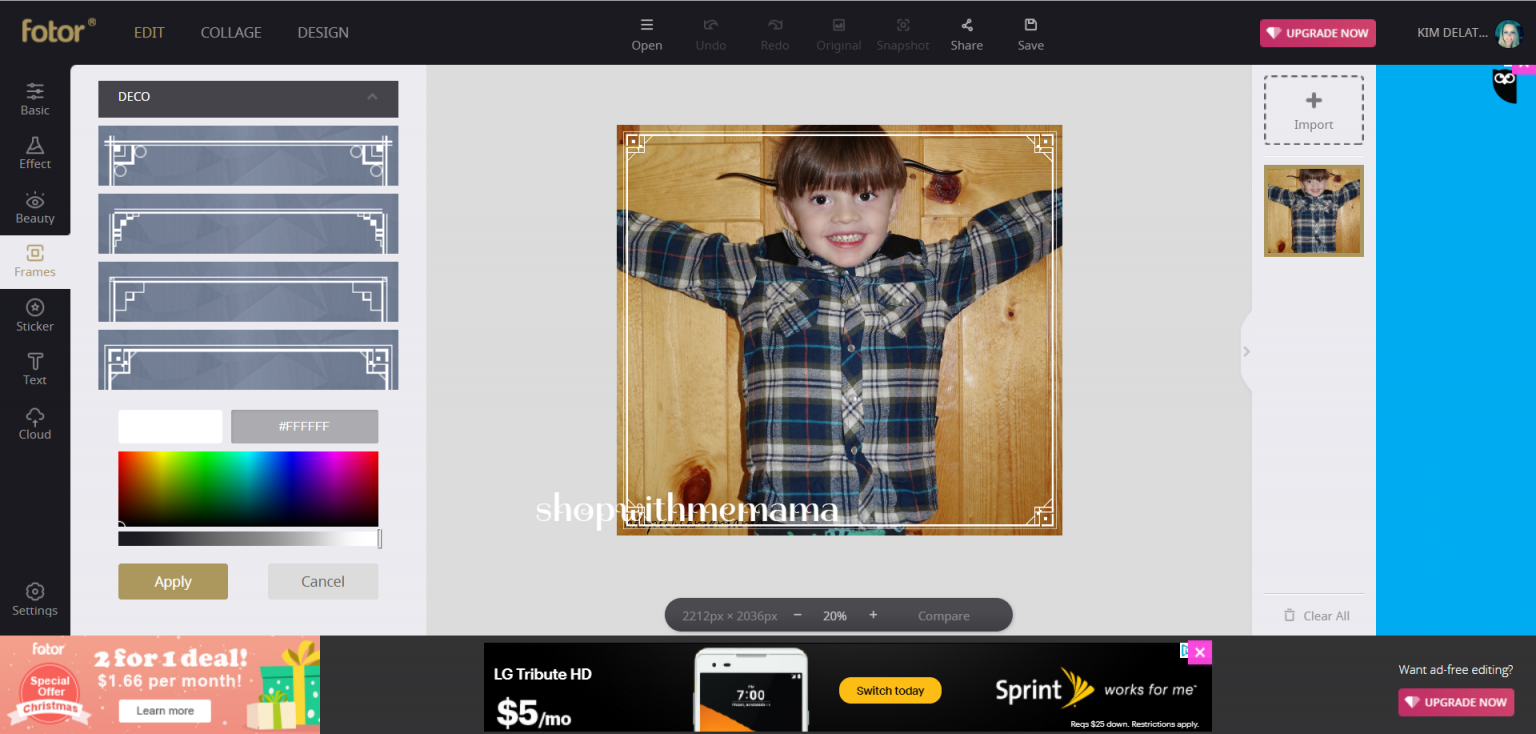Pick a color from the spectrum picker
Viewport: 1536px width, 734px height.
248,489
